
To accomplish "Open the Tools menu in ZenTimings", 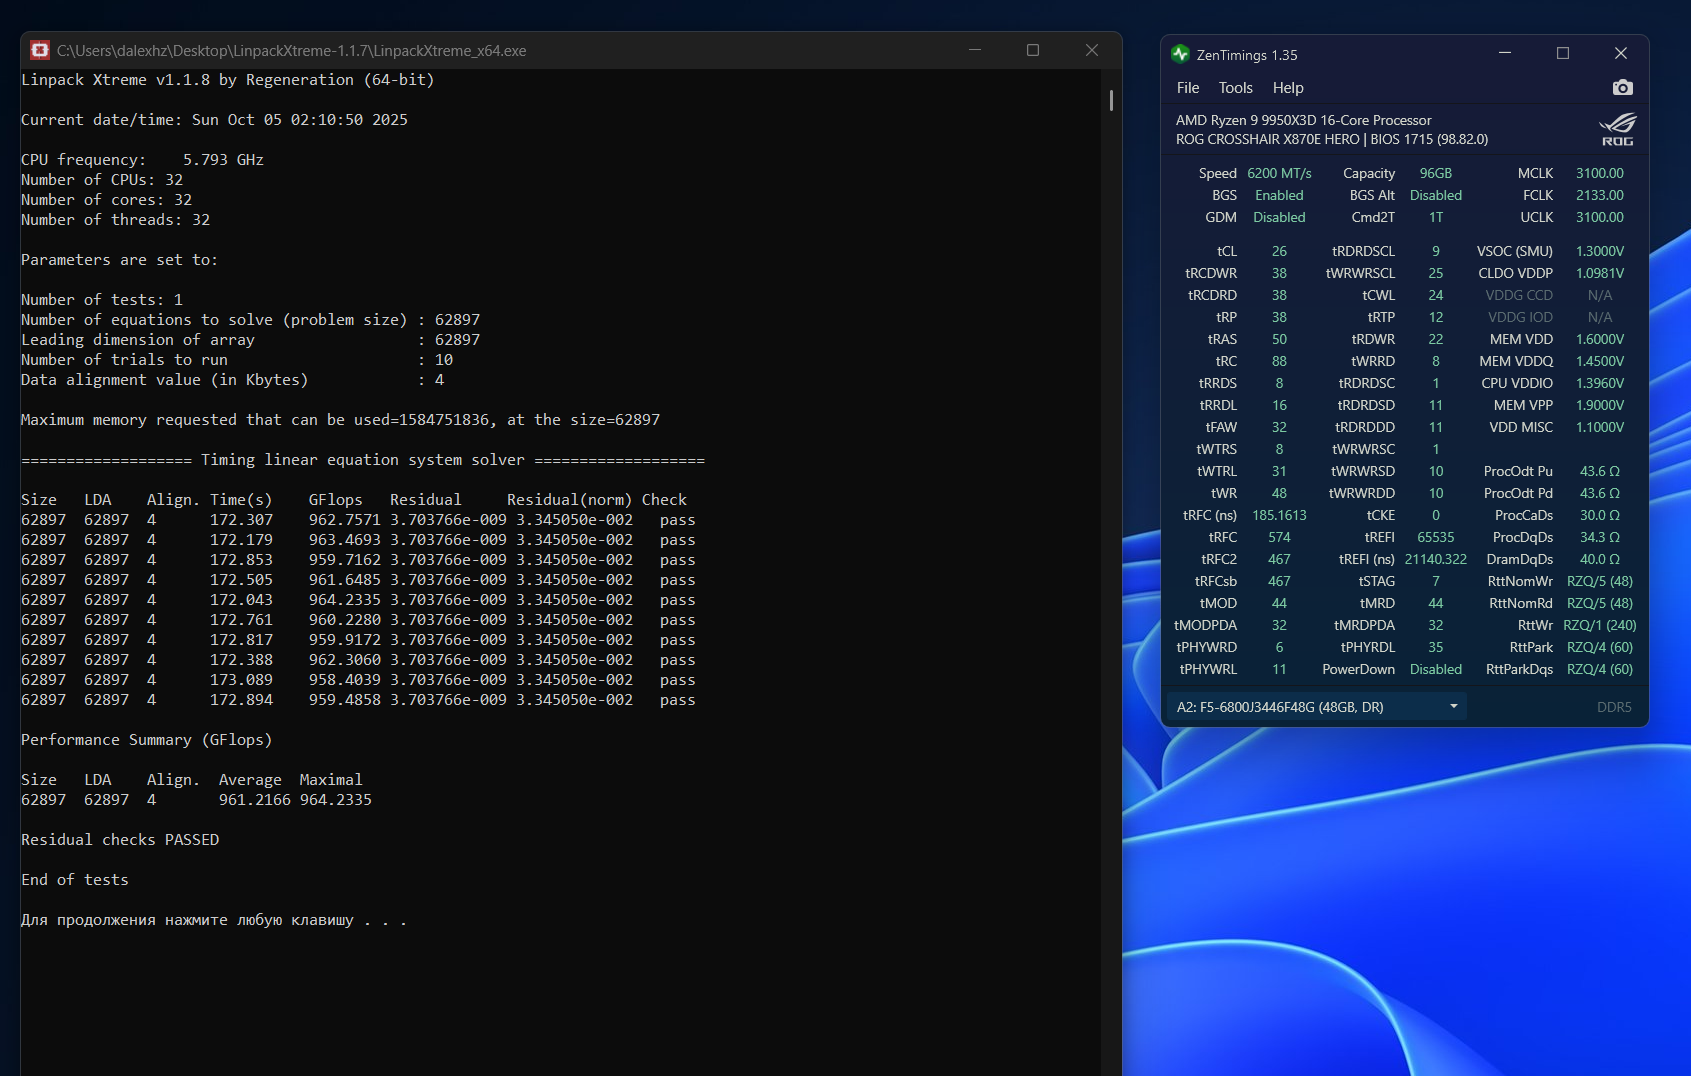I will tap(1236, 88).
